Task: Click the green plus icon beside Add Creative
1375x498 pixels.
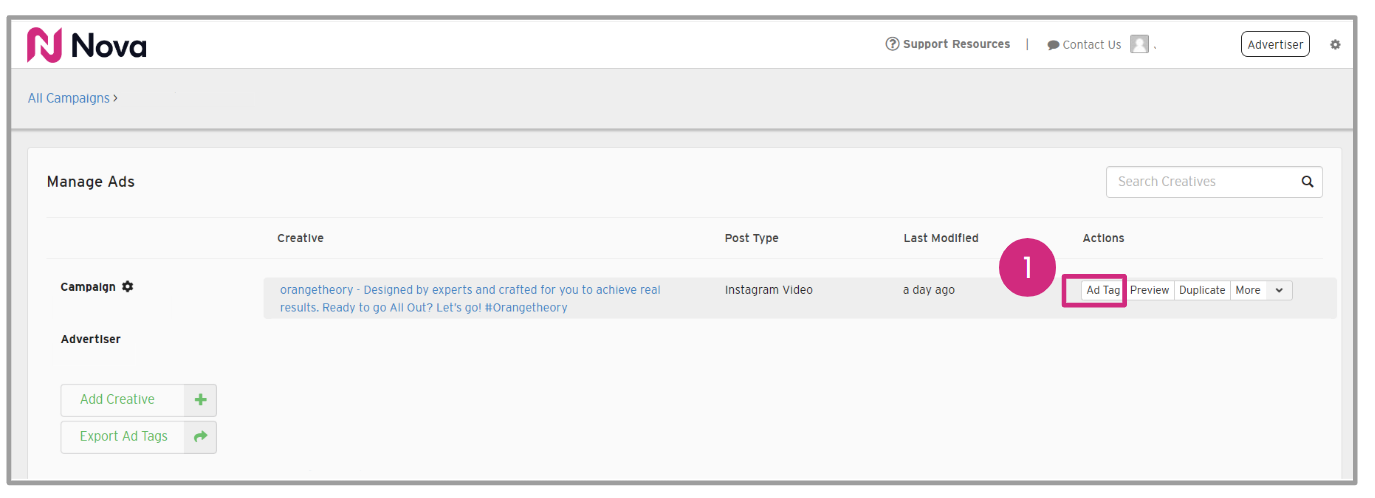Action: click(x=201, y=400)
